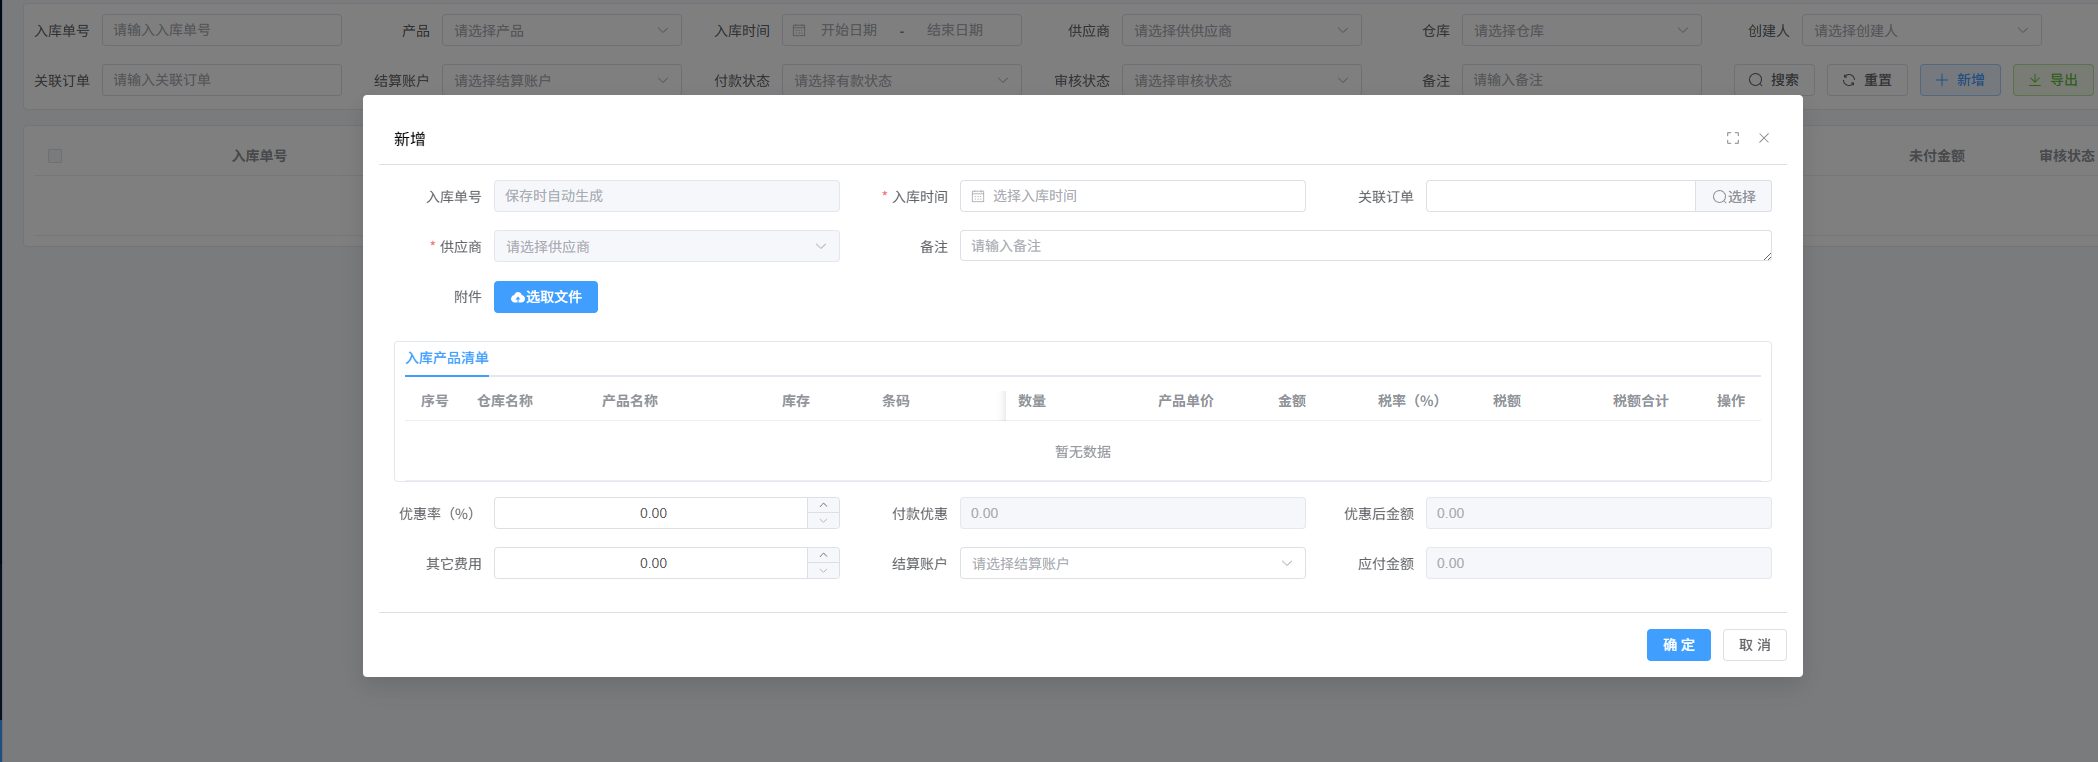Click the calendar icon in 选择入库时间 field
The height and width of the screenshot is (762, 2098).
tap(978, 196)
